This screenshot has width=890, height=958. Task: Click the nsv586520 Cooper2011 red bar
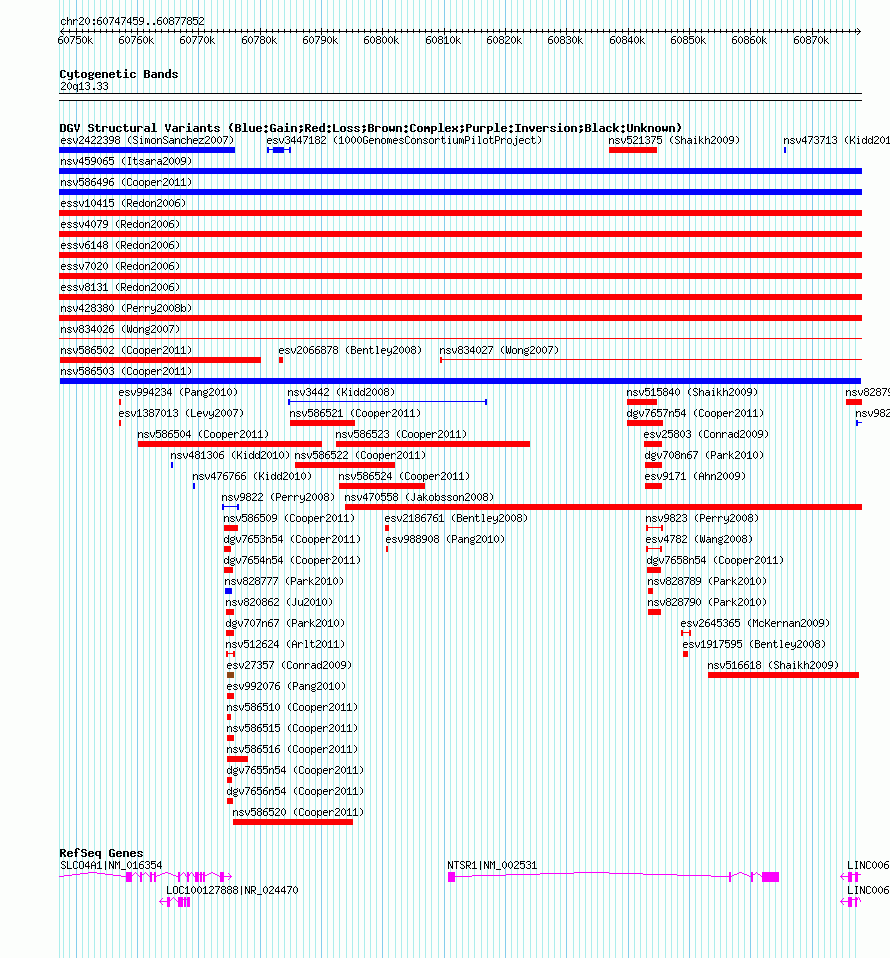293,822
